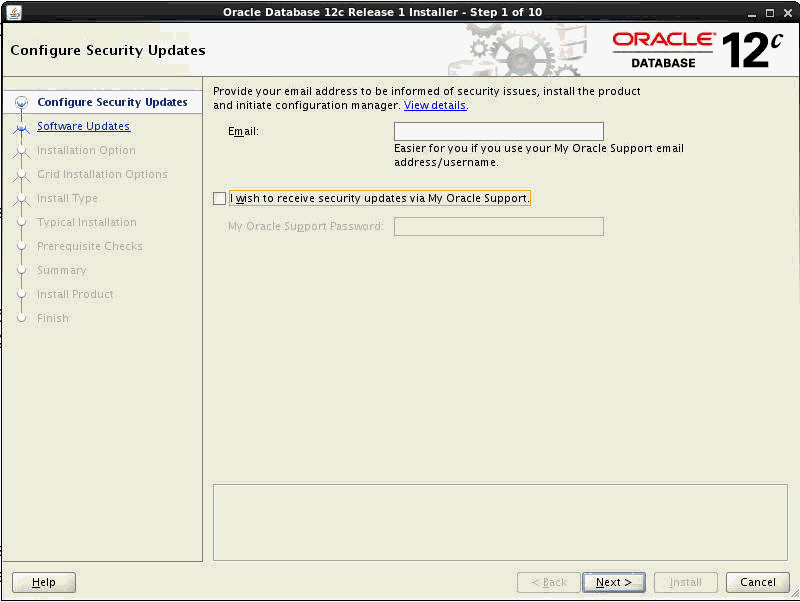Viewport: 800px width, 602px height.
Task: Click the Summary step icon
Action: click(x=22, y=270)
